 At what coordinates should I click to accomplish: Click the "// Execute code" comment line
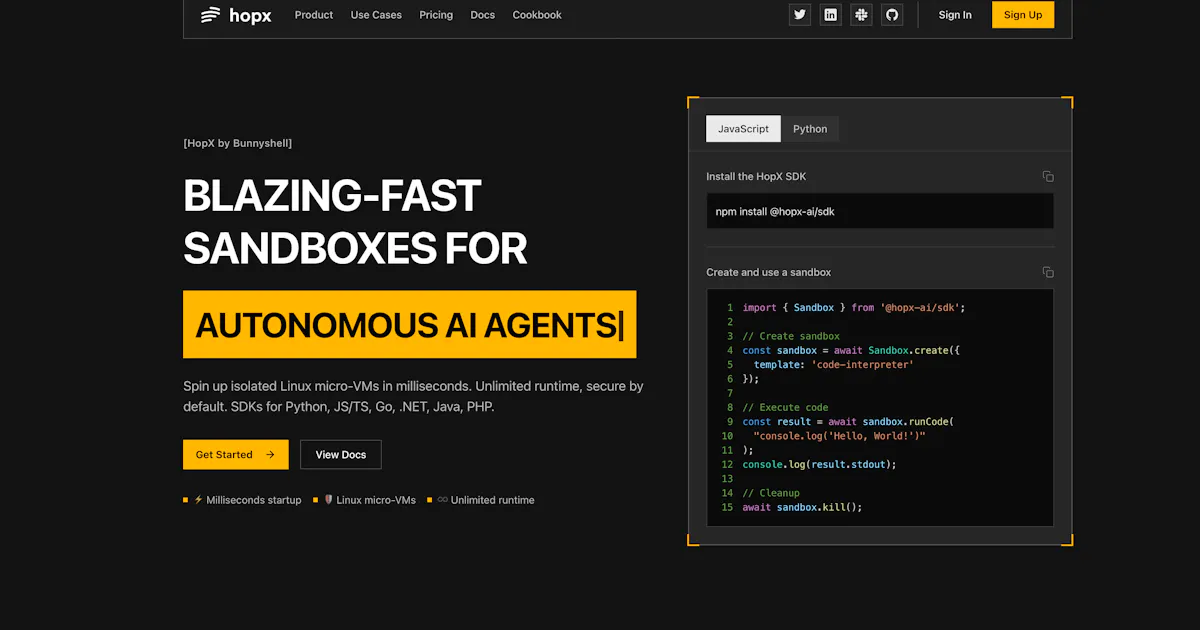pyautogui.click(x=785, y=407)
